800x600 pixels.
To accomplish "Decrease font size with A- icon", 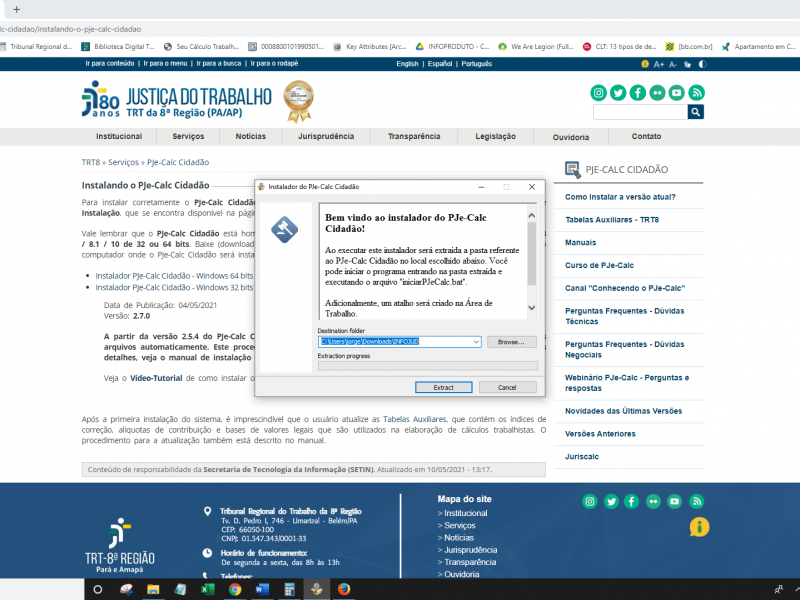I will point(673,64).
